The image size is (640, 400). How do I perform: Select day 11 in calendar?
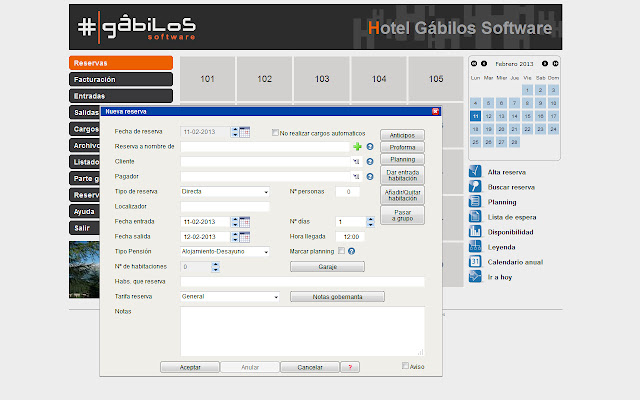point(475,116)
